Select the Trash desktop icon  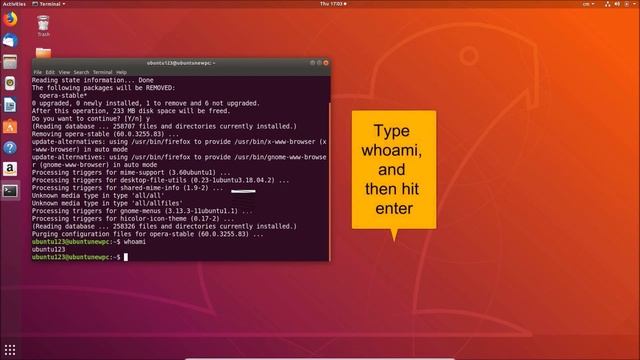coord(43,26)
